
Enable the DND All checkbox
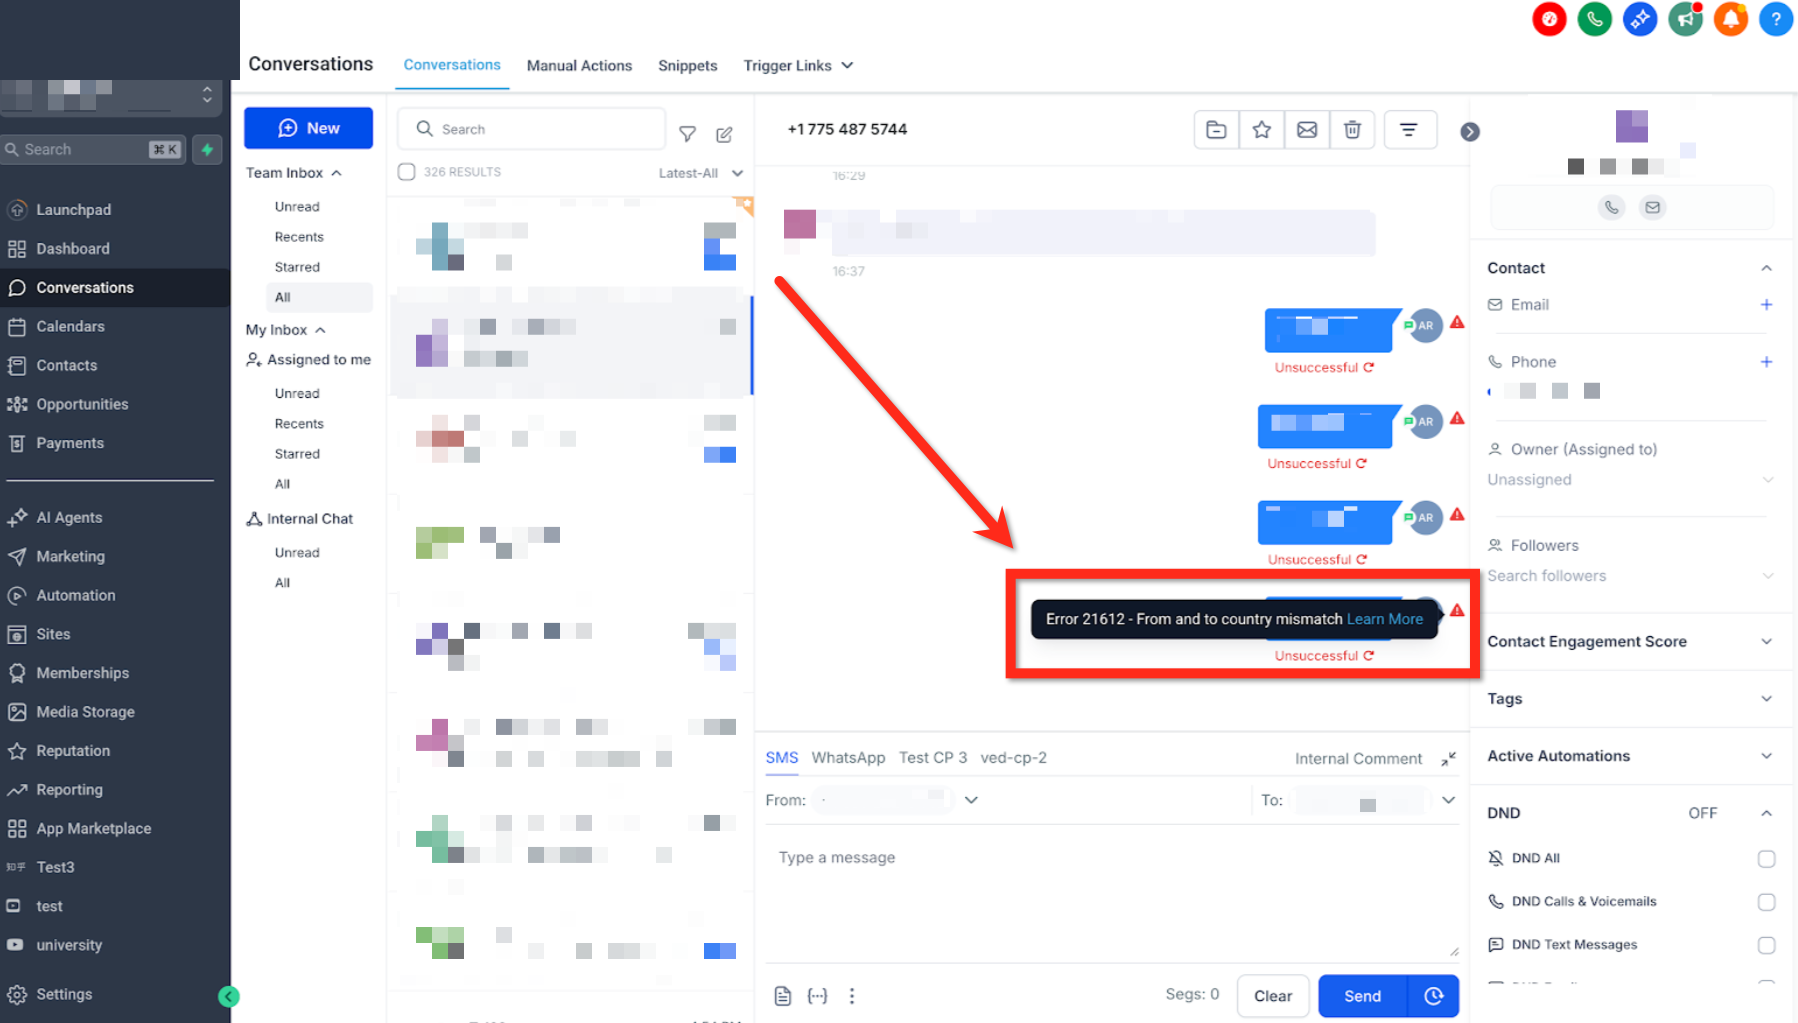tap(1766, 859)
